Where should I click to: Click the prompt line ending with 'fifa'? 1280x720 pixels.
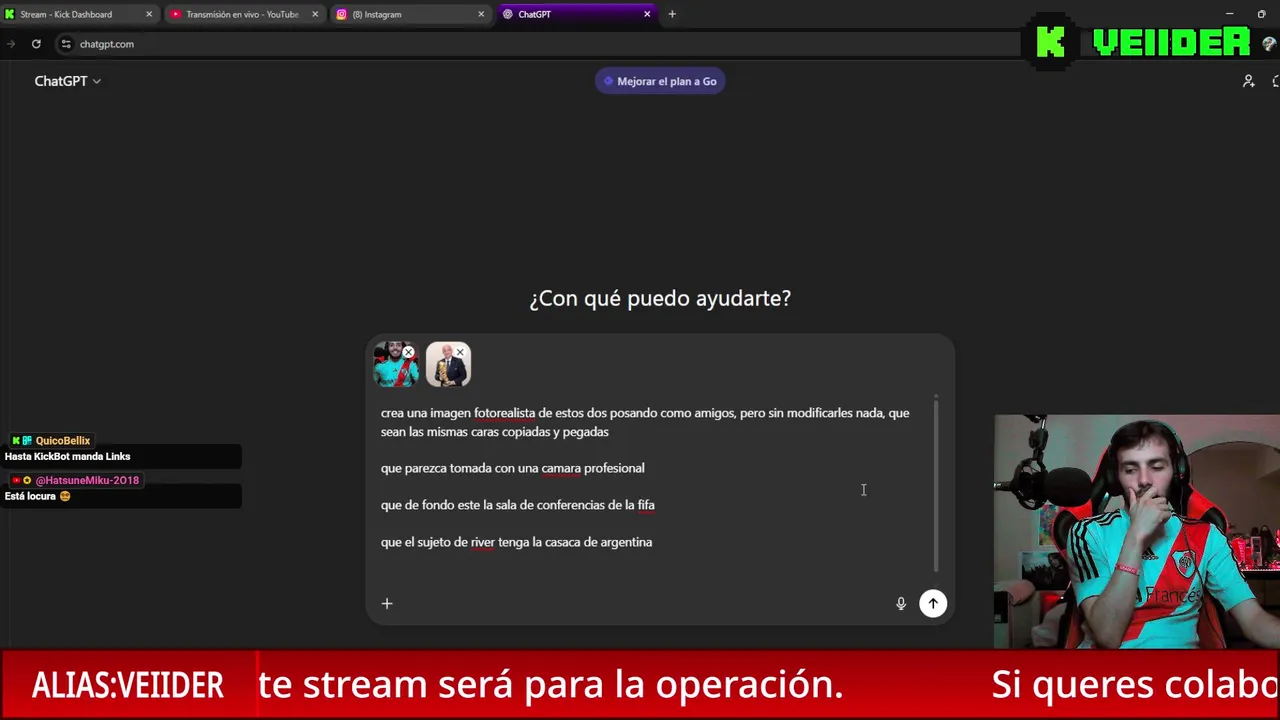pos(518,505)
